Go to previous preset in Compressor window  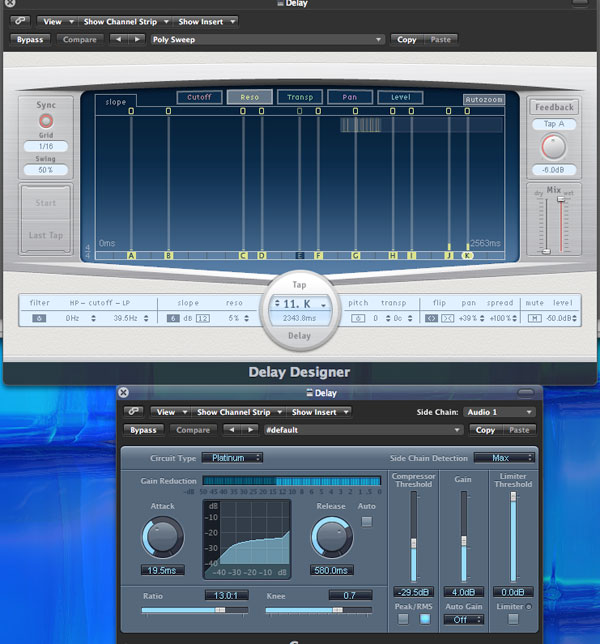pos(232,430)
